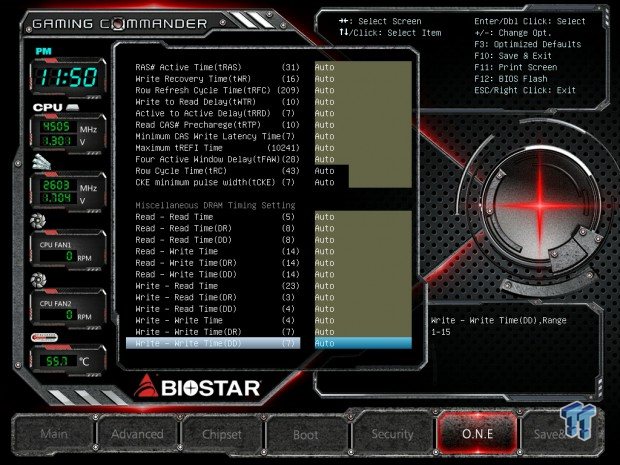620x465 pixels.
Task: Go to the Boot tab
Action: [306, 435]
